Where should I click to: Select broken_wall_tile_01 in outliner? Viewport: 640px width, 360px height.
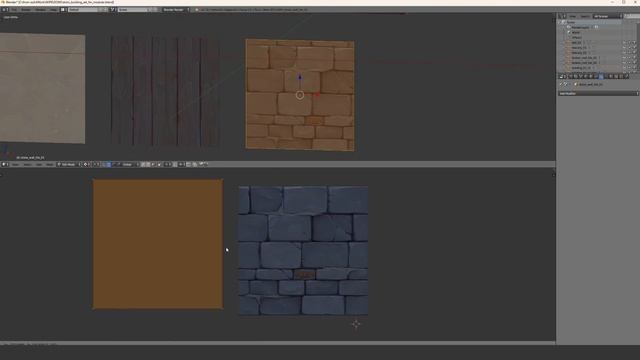pyautogui.click(x=584, y=58)
